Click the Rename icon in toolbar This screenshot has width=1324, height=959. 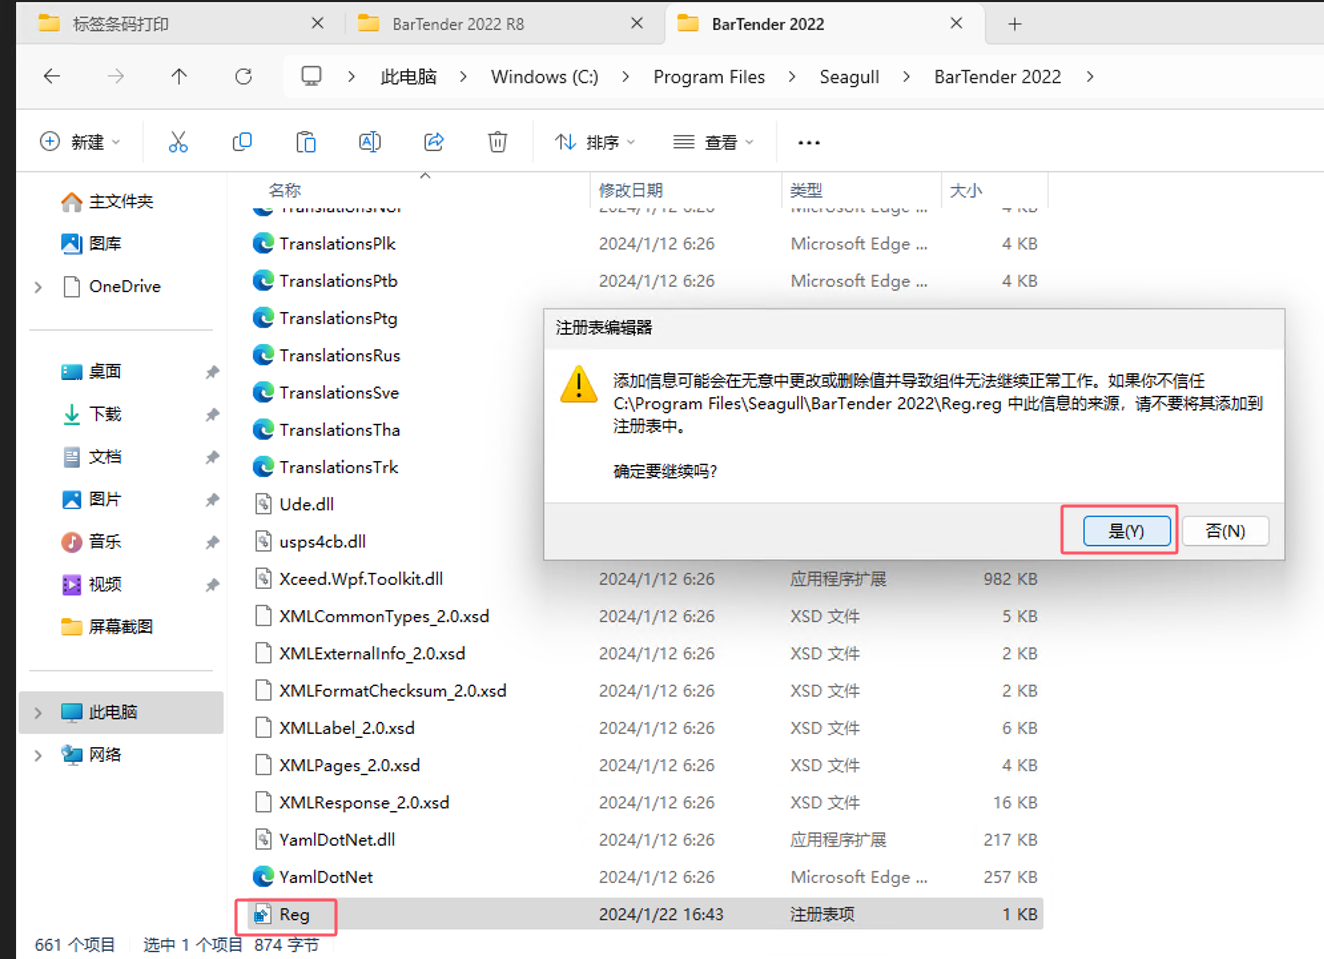coord(370,142)
